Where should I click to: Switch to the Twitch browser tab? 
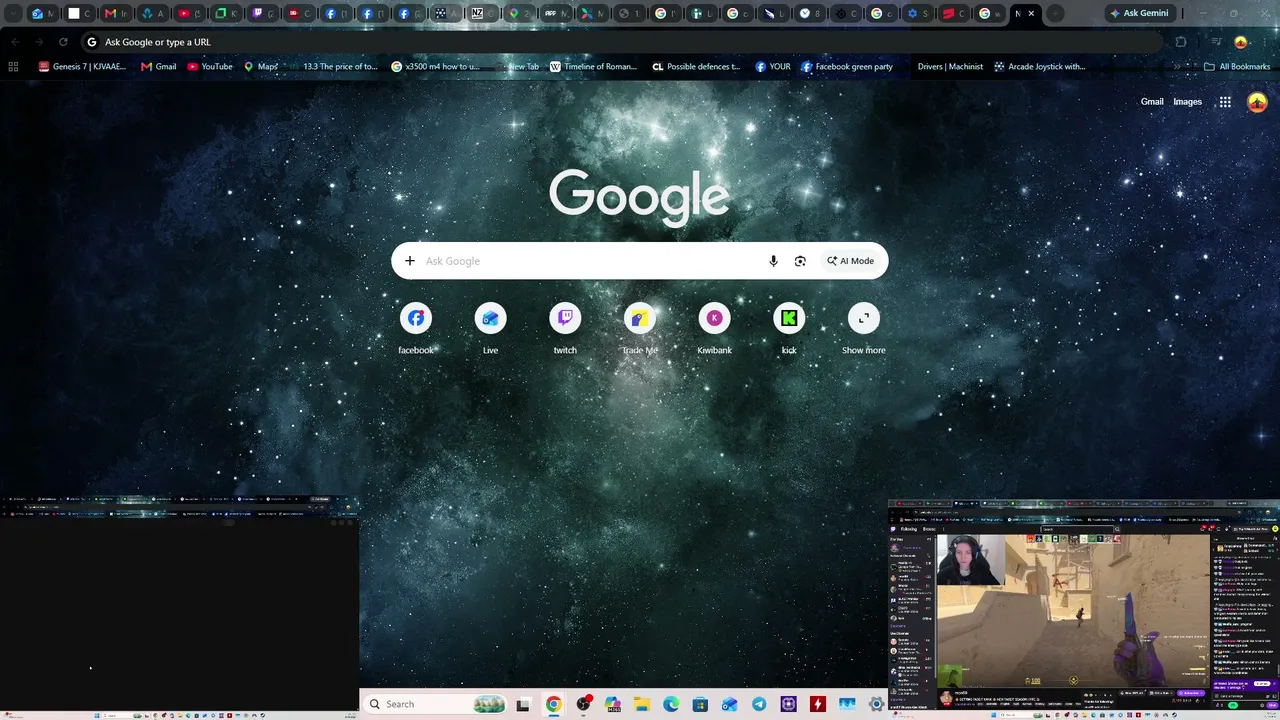coord(263,14)
